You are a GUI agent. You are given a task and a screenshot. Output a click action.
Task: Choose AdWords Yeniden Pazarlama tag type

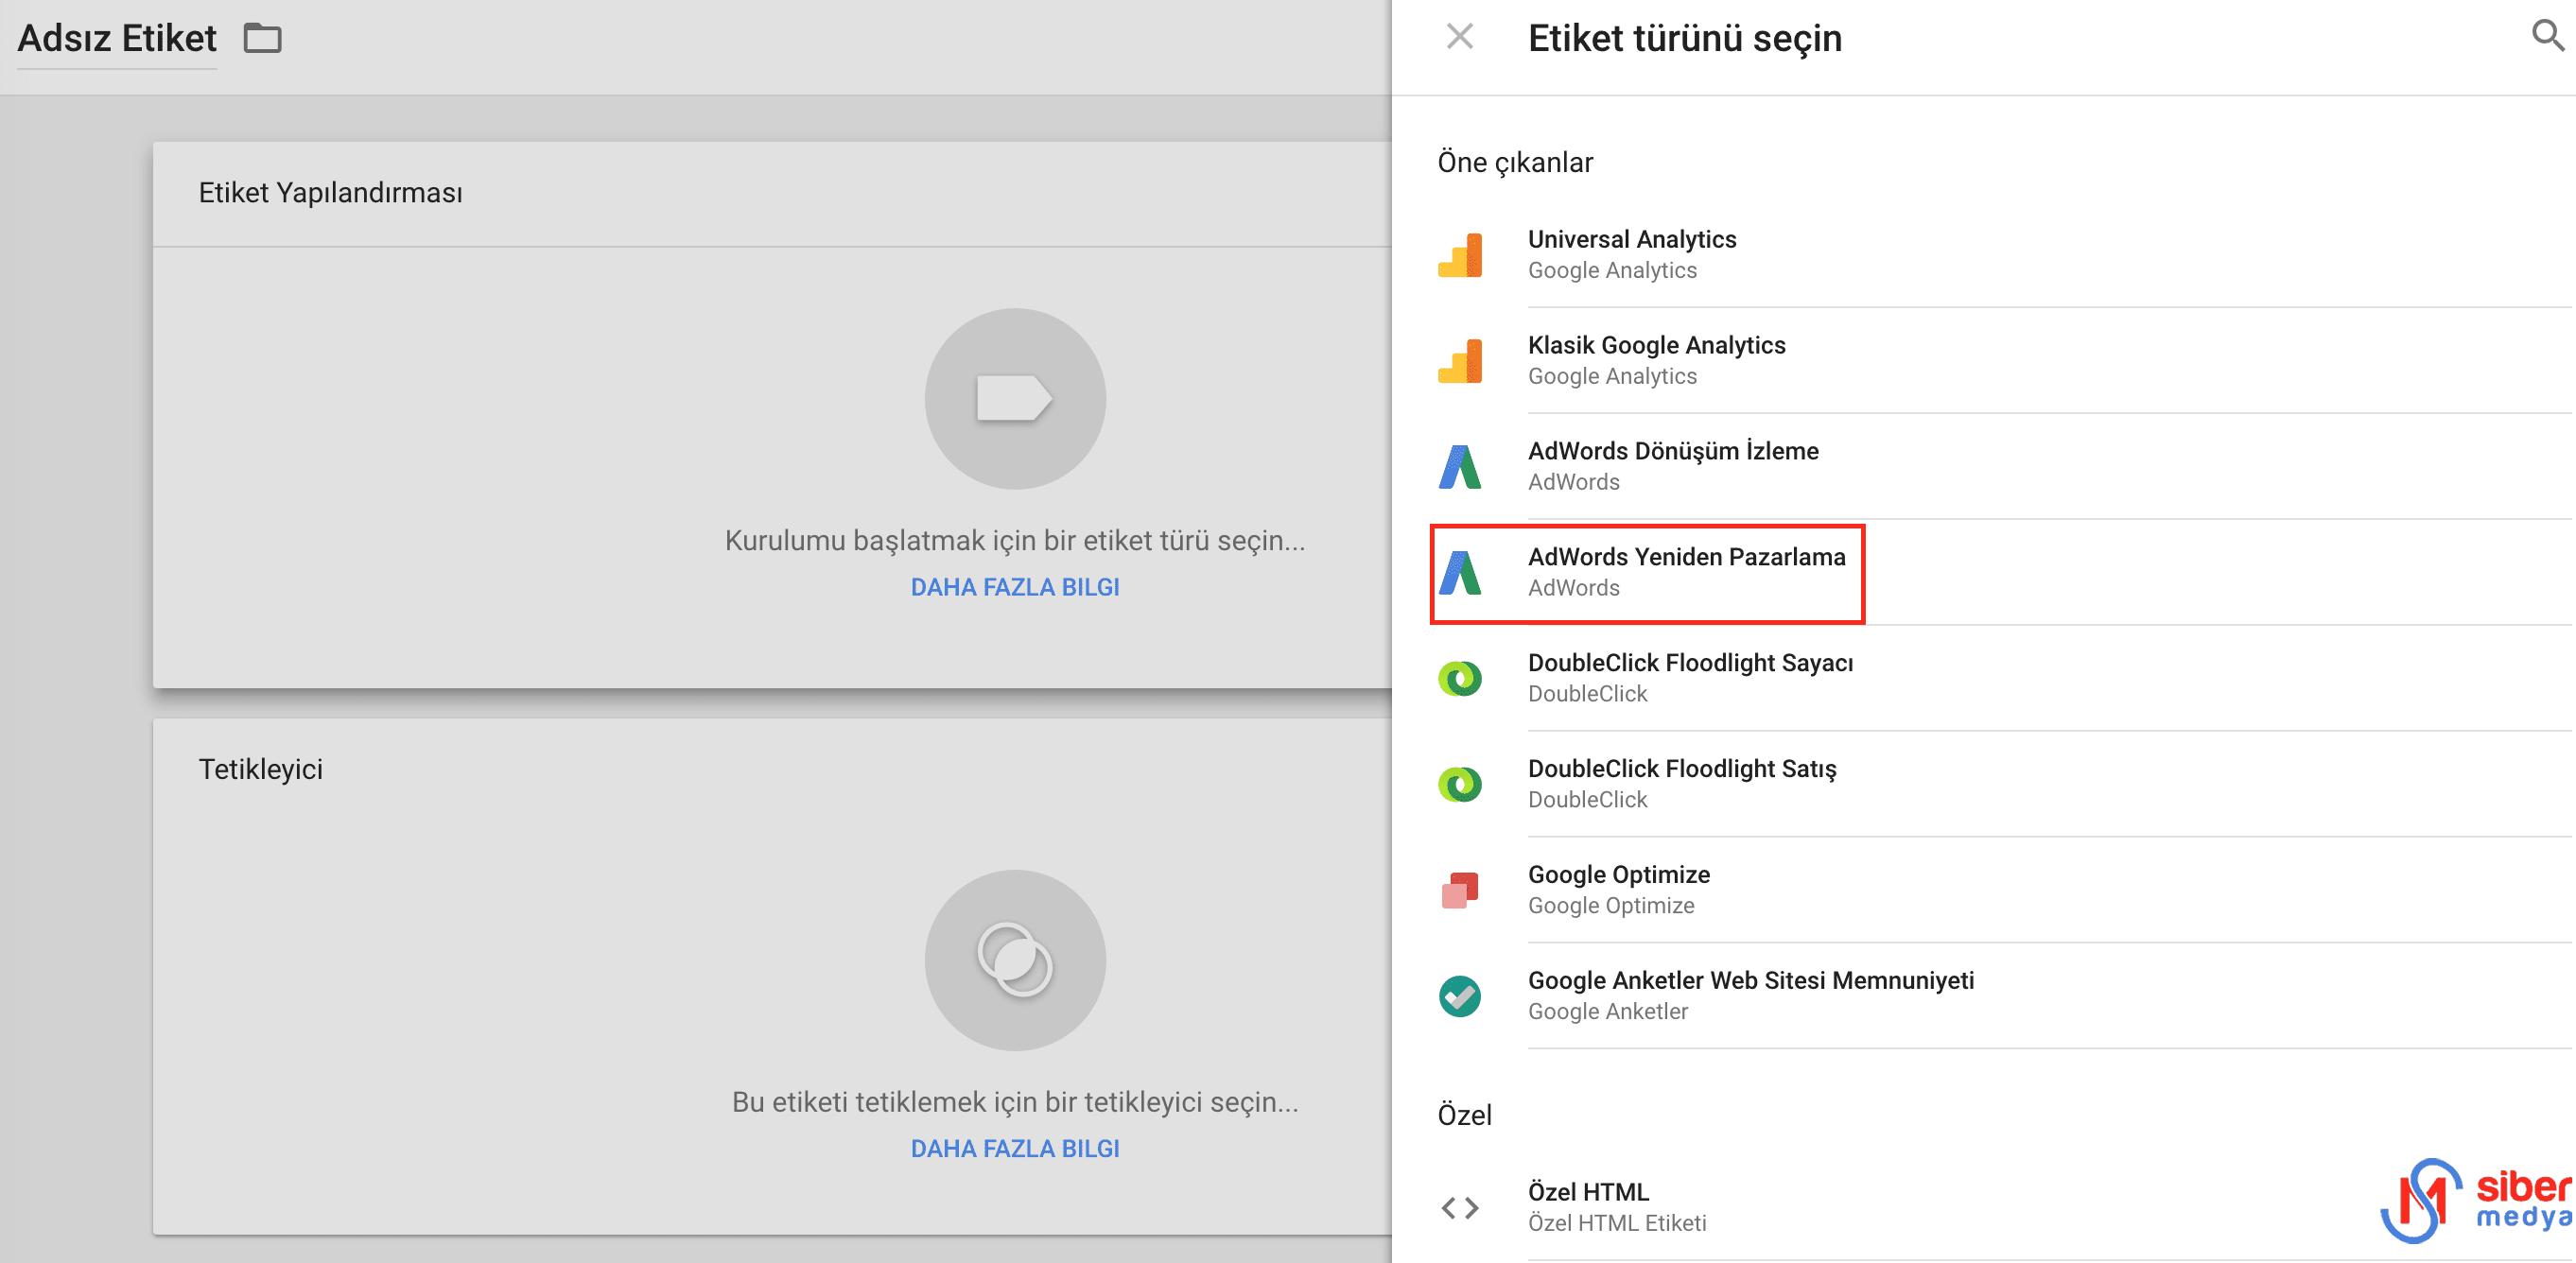[x=2004, y=572]
